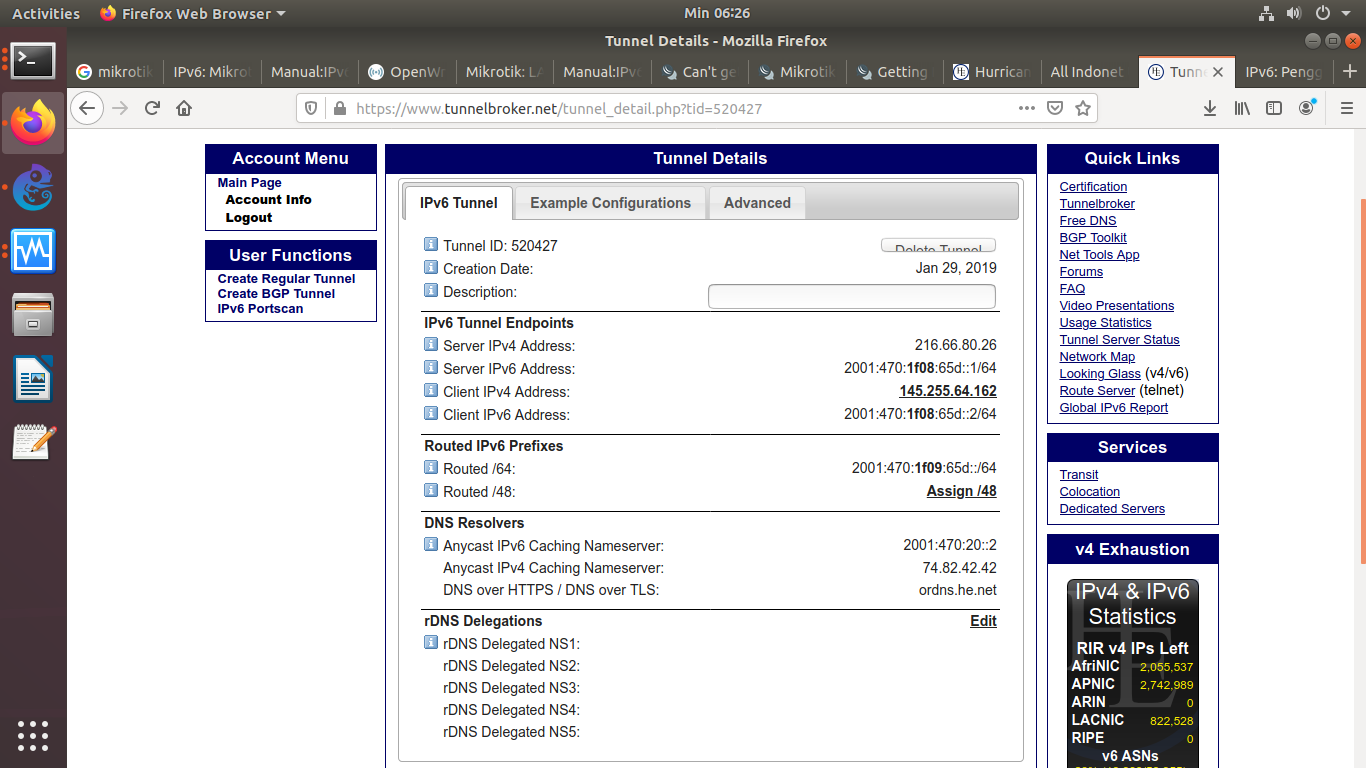Launch Terminal from the Ubuntu dock
Screen dimensions: 1366x768
coord(33,62)
